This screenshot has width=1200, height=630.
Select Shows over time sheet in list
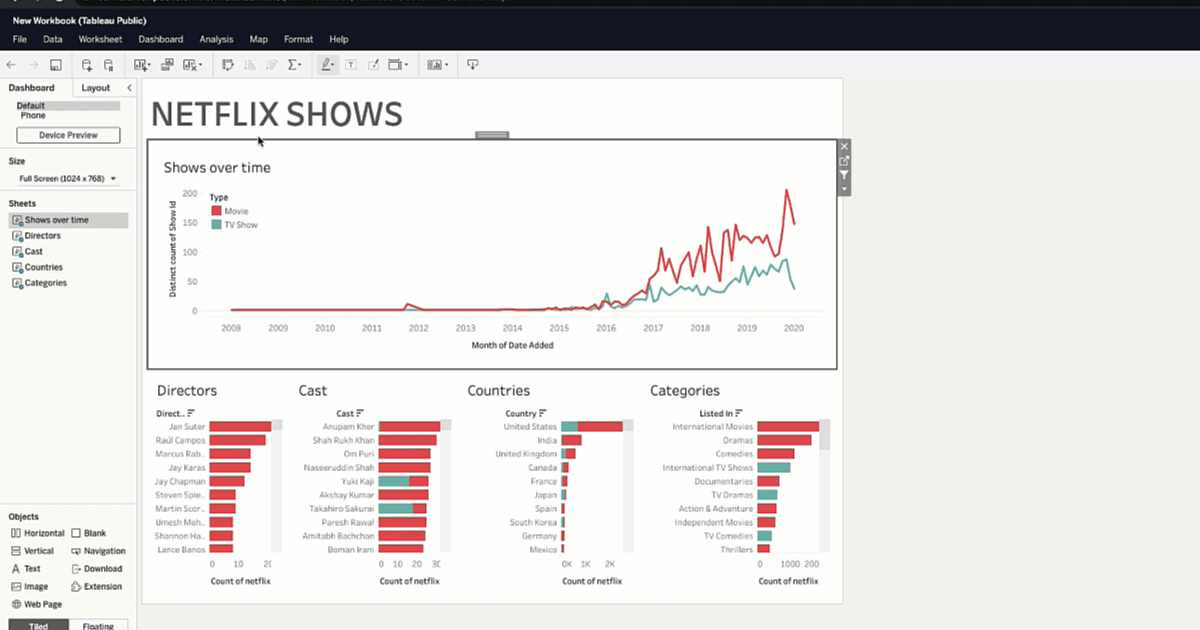(x=68, y=220)
